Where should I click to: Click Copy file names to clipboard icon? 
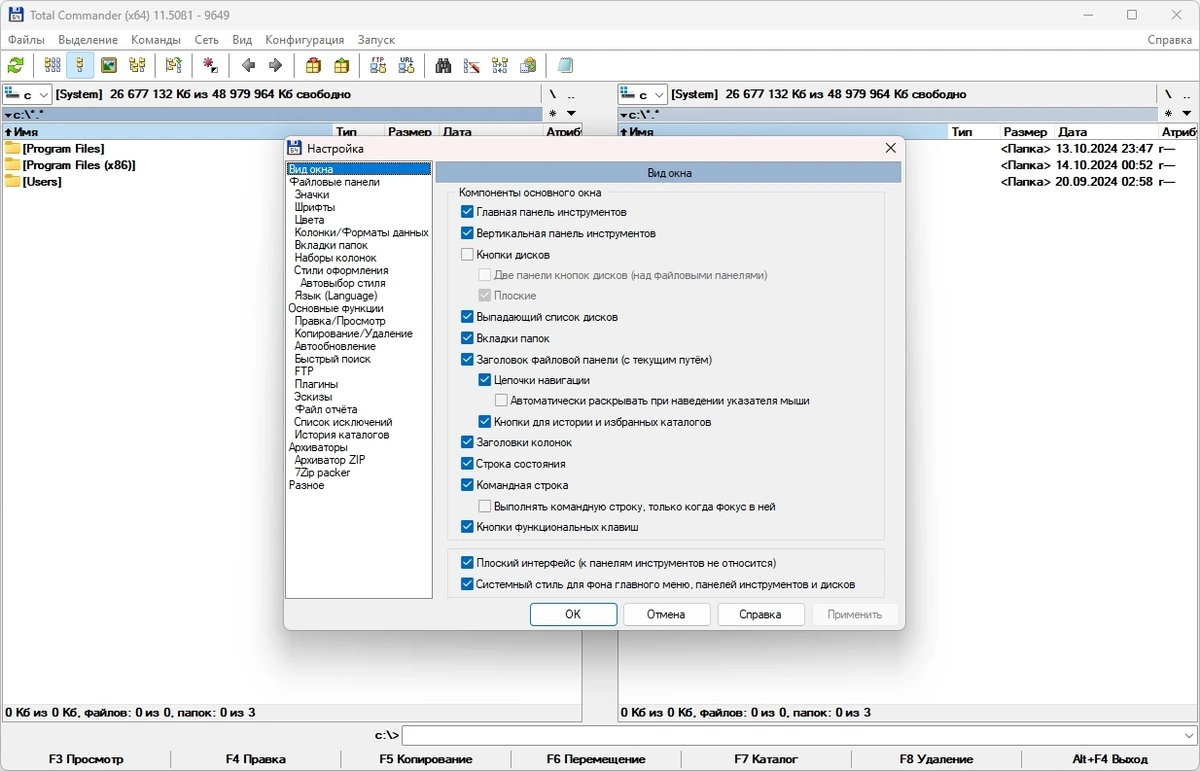[x=528, y=66]
